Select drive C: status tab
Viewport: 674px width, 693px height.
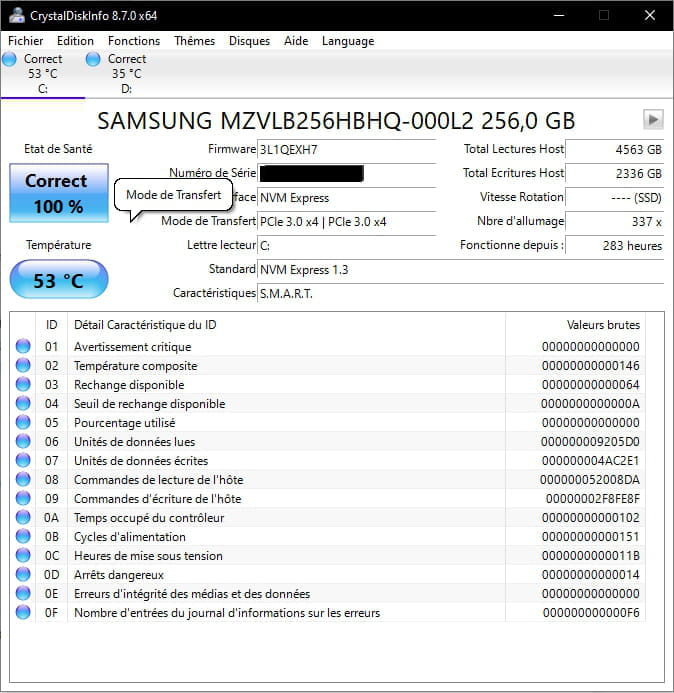coord(43,74)
